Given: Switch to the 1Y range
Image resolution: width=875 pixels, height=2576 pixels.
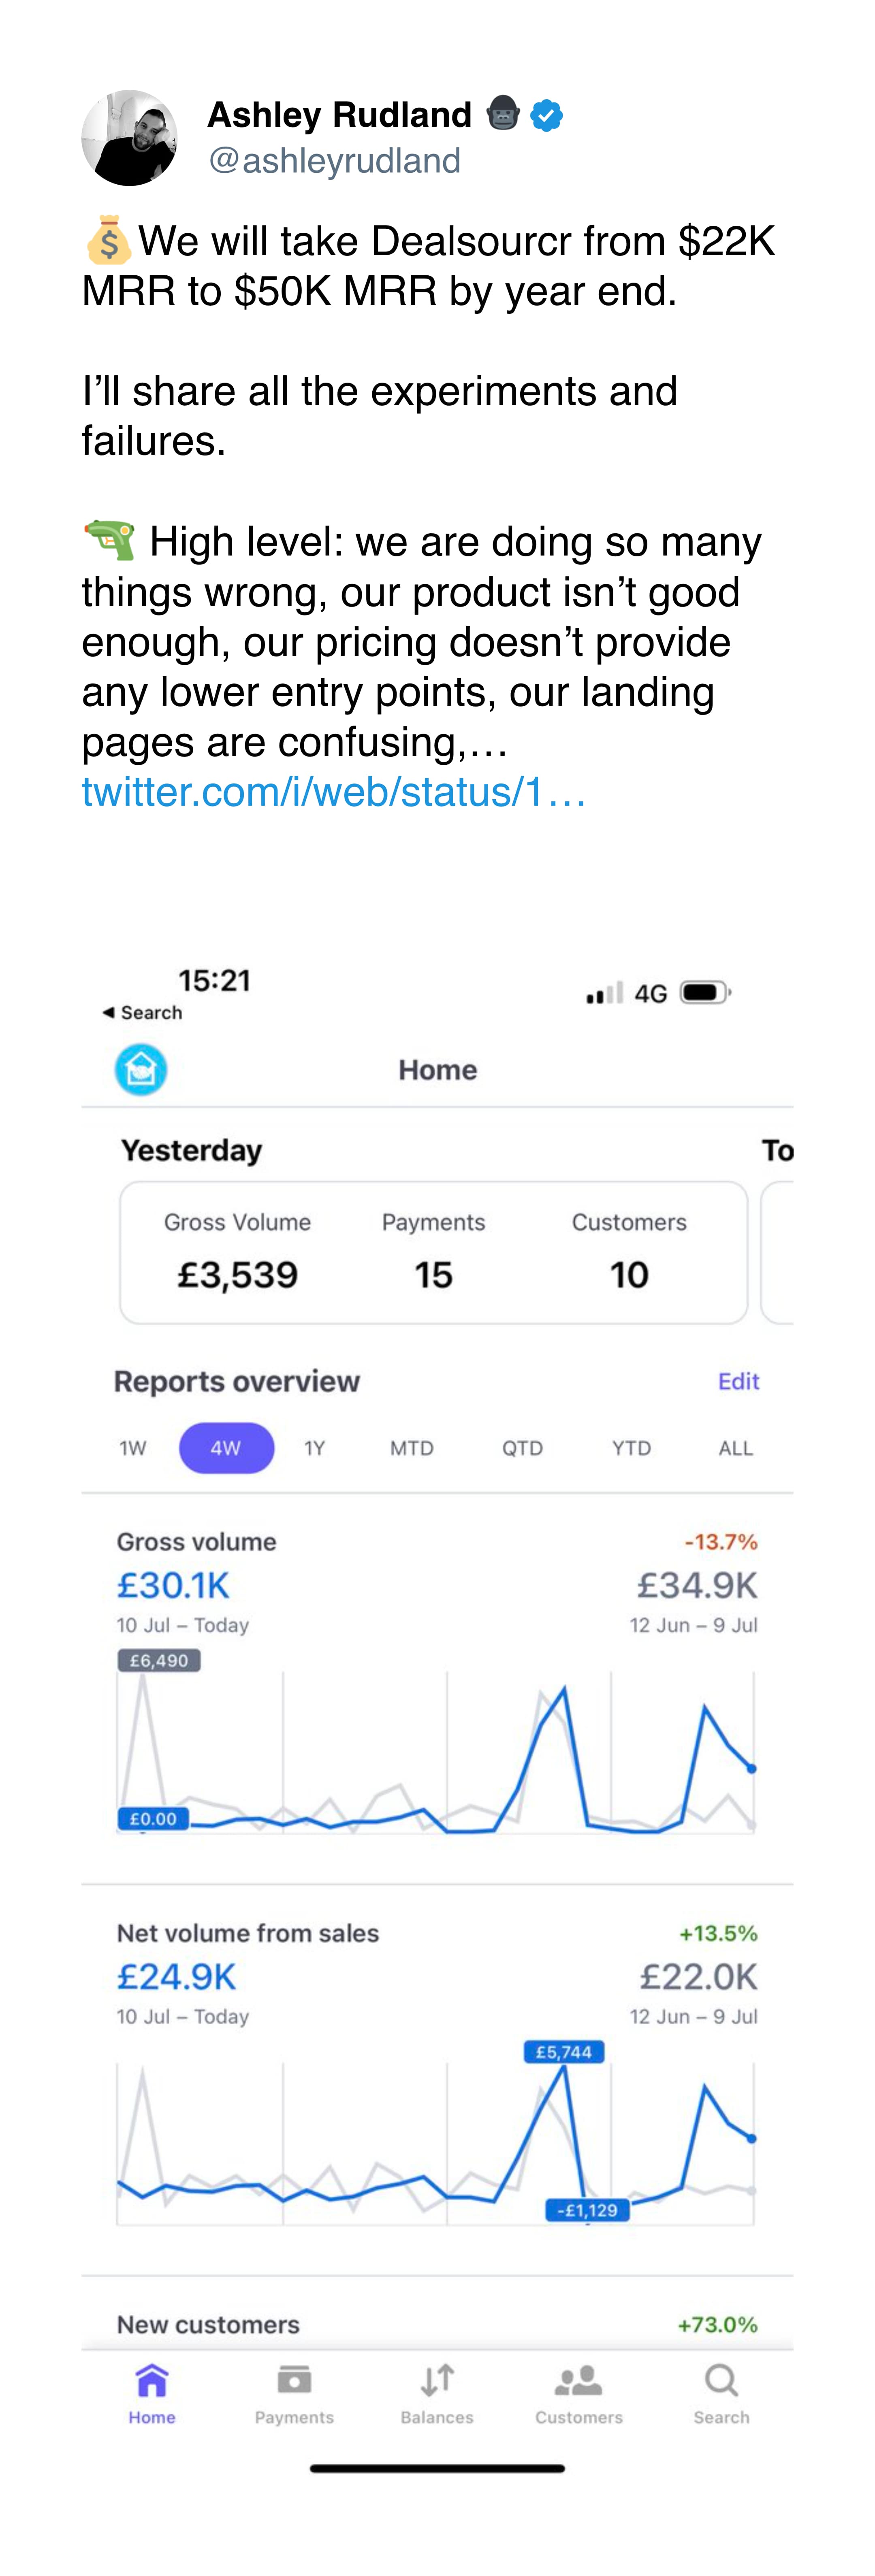Looking at the screenshot, I should [315, 1448].
